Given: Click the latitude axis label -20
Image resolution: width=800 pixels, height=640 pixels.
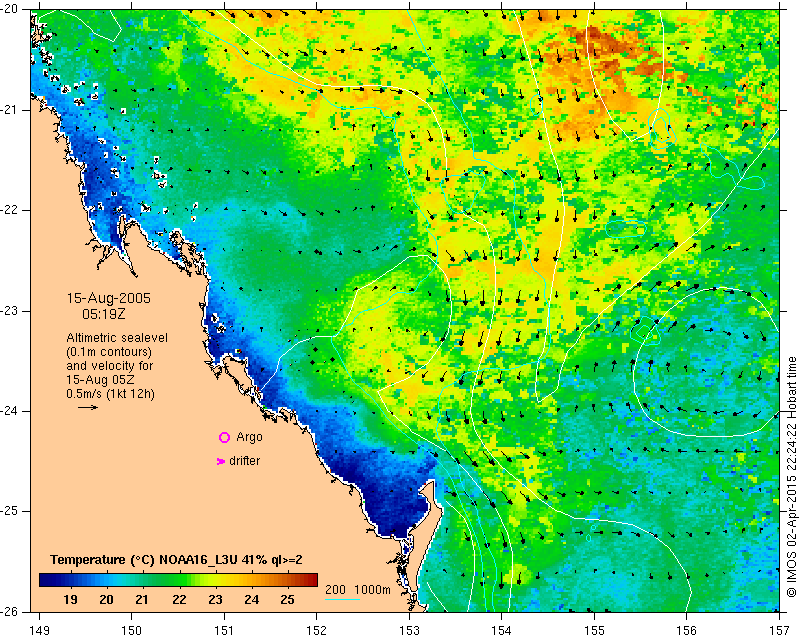Looking at the screenshot, I should [x=10, y=10].
